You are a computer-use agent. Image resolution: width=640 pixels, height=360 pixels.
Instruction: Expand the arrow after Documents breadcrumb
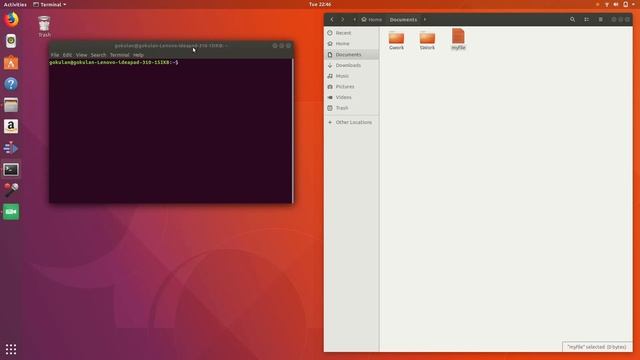tap(424, 20)
